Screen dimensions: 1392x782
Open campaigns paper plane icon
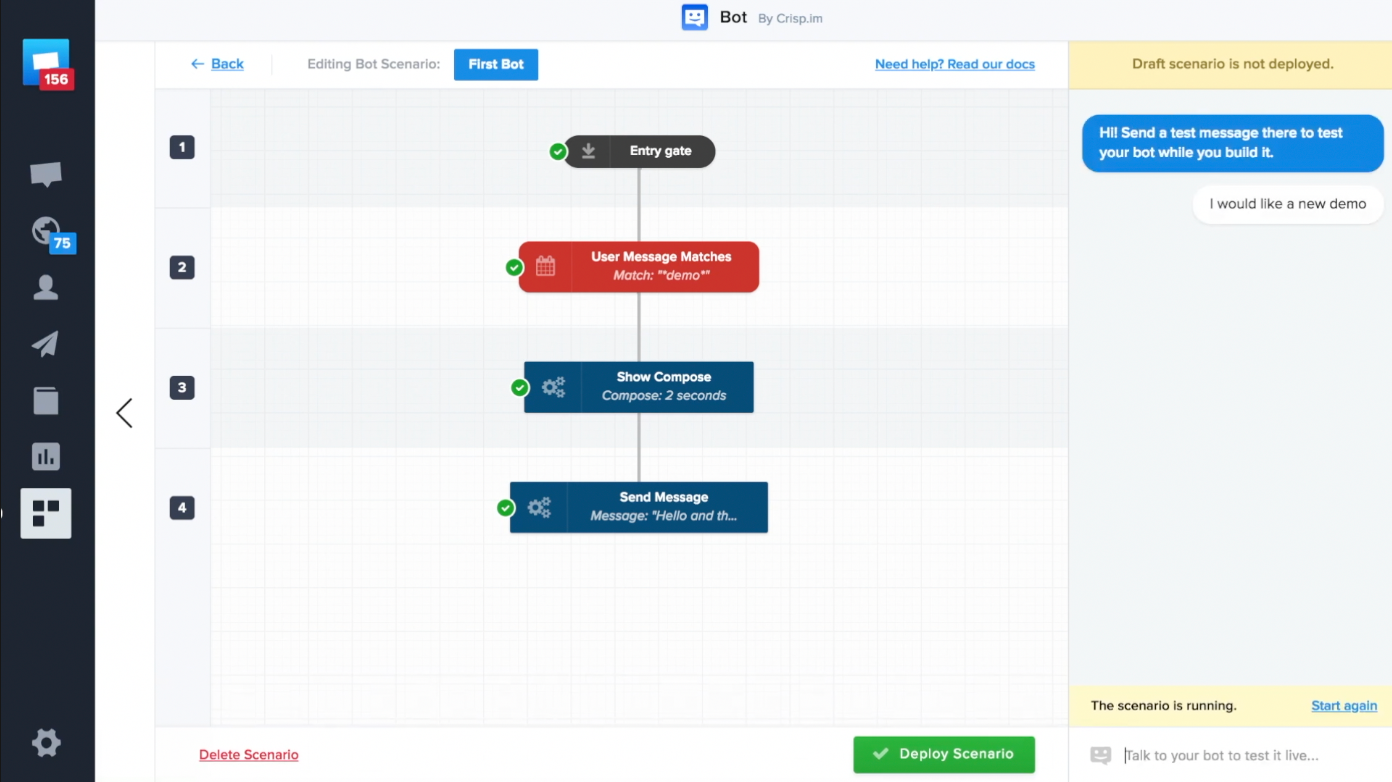click(x=46, y=344)
